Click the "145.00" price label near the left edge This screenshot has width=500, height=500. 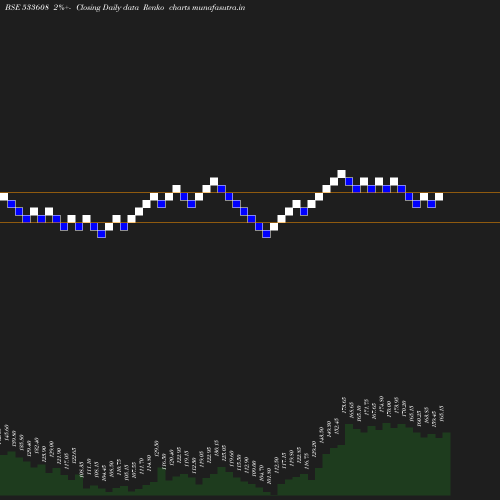tap(7, 432)
